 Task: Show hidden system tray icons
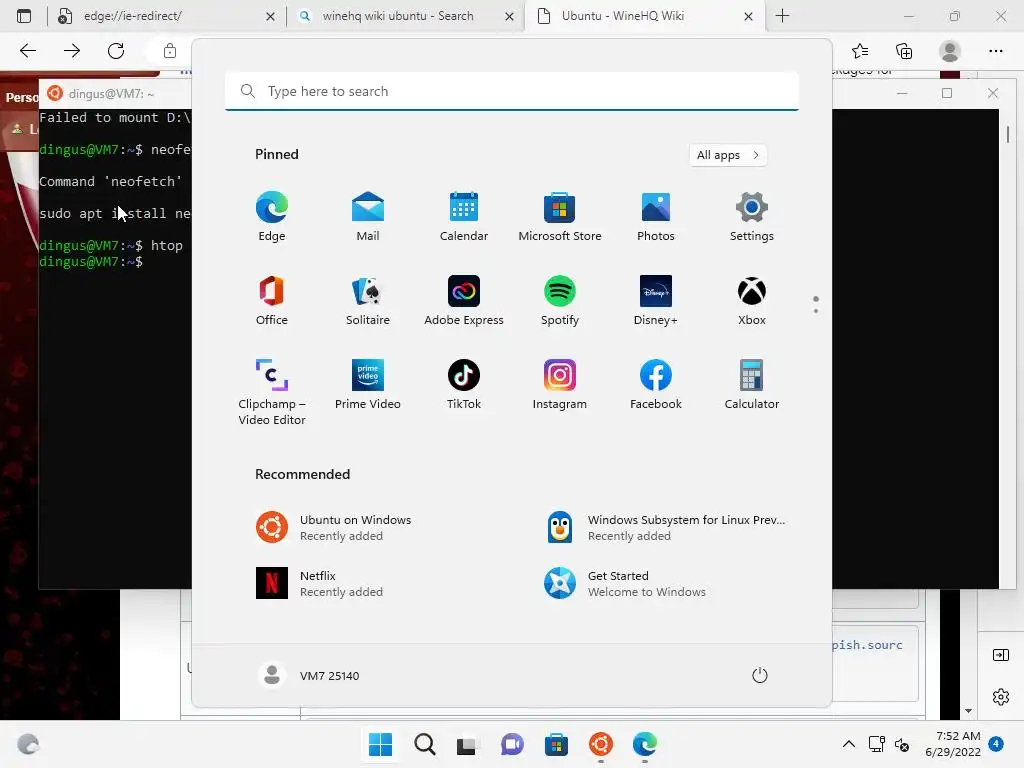pos(848,744)
